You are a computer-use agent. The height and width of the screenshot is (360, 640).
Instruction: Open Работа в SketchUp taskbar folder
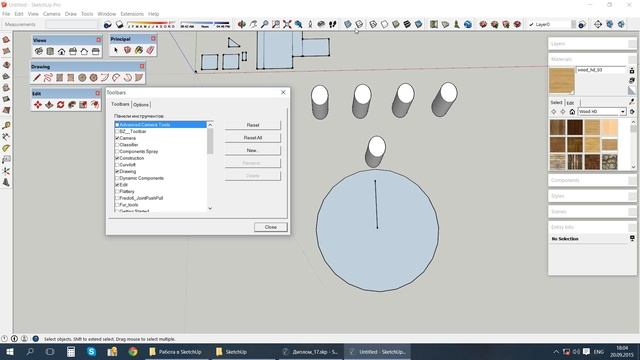(x=176, y=351)
